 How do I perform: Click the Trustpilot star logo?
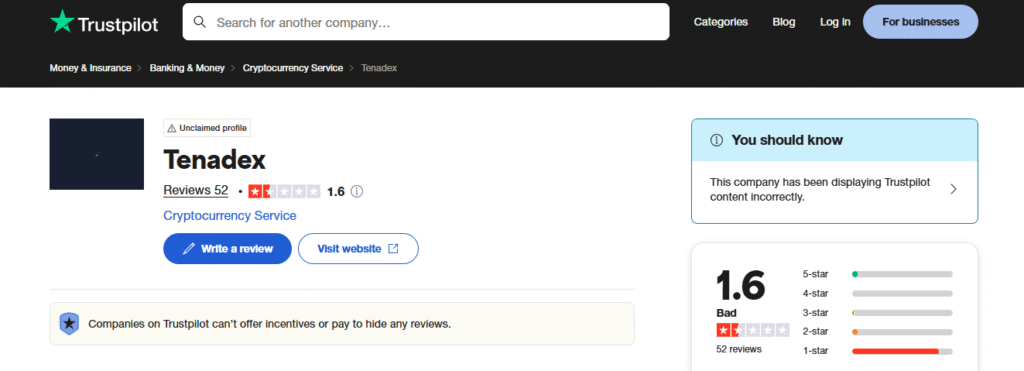(63, 21)
